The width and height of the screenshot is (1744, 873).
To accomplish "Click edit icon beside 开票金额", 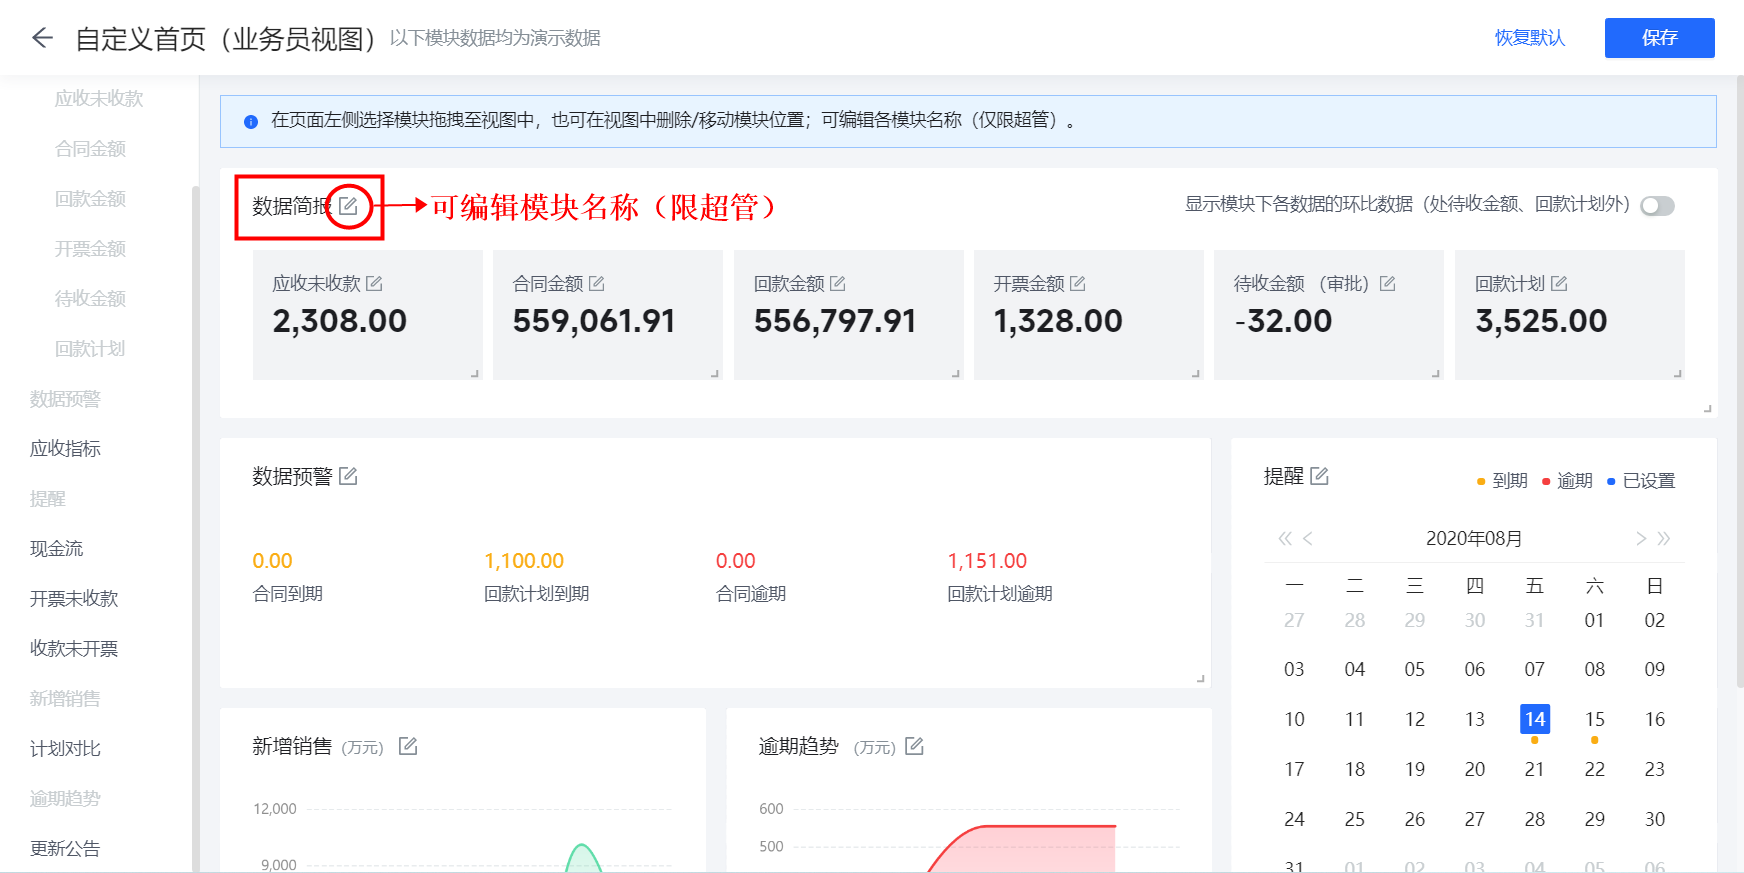I will [x=1078, y=284].
